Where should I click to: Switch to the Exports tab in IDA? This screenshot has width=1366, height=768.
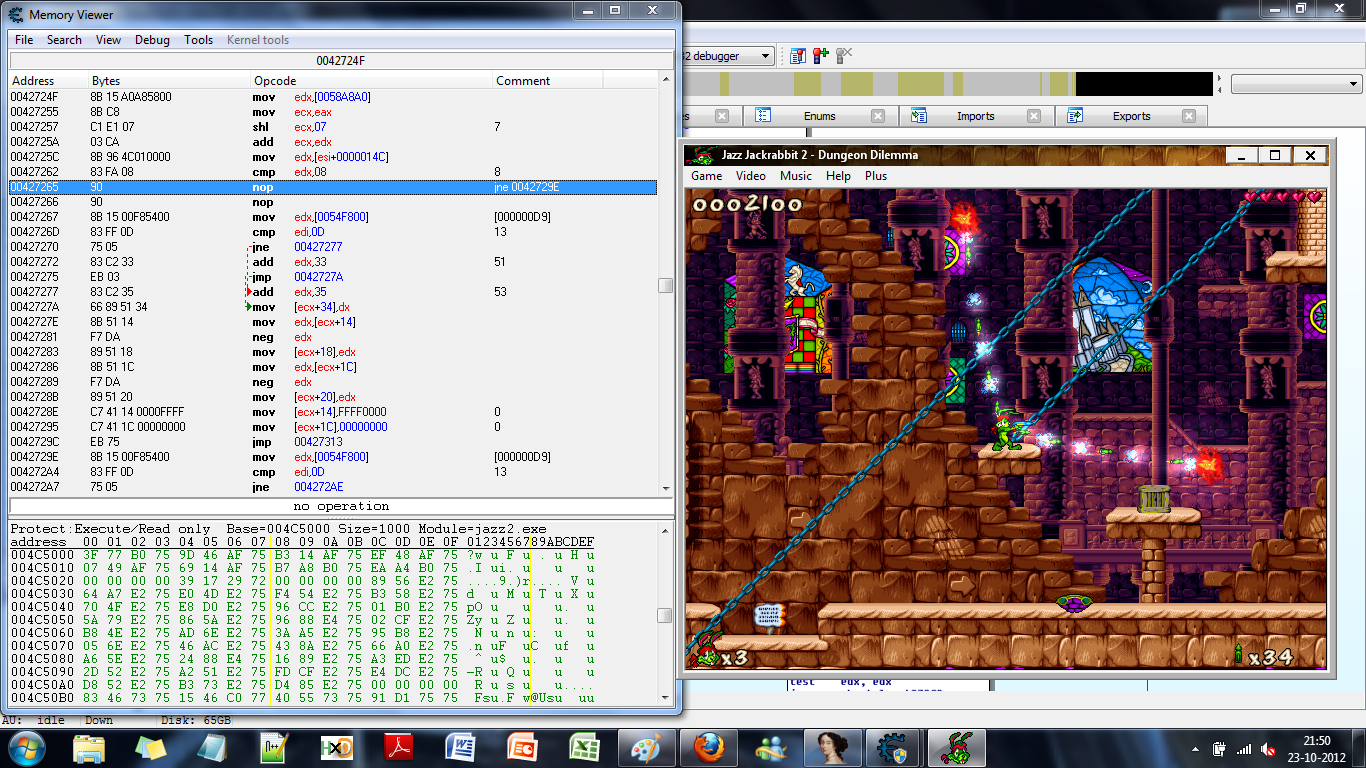[1131, 116]
